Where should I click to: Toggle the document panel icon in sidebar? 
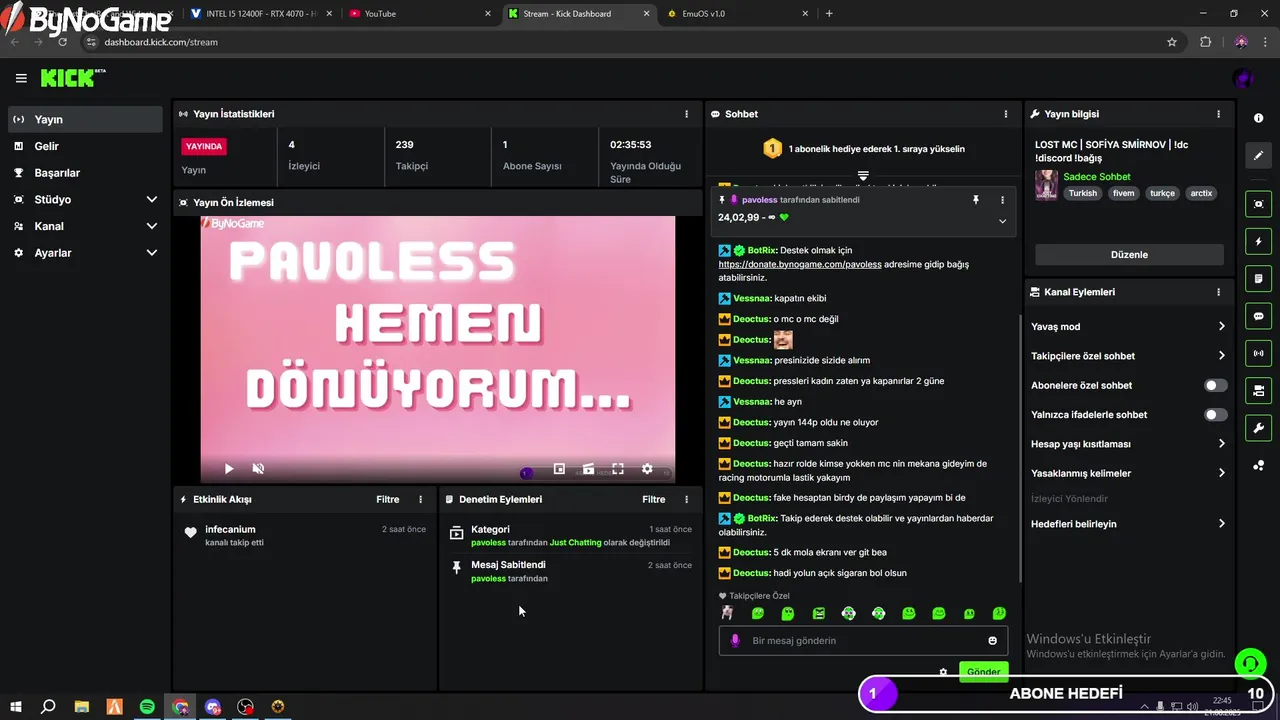(x=1258, y=278)
